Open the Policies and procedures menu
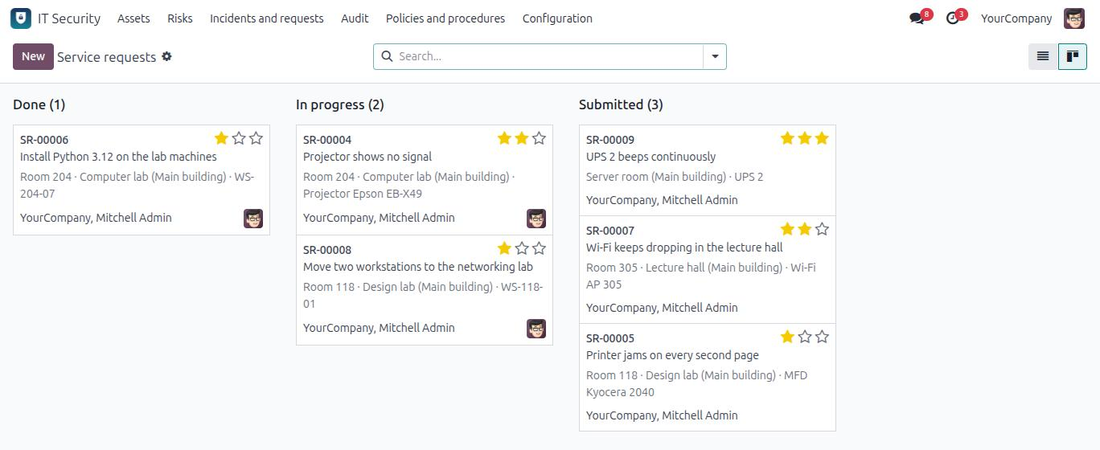 [445, 19]
